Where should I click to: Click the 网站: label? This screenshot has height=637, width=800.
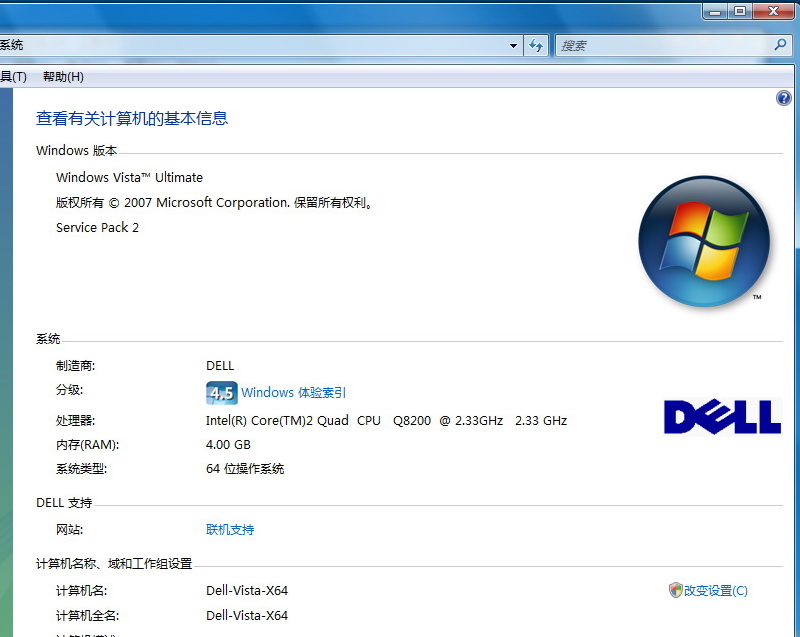[69, 529]
